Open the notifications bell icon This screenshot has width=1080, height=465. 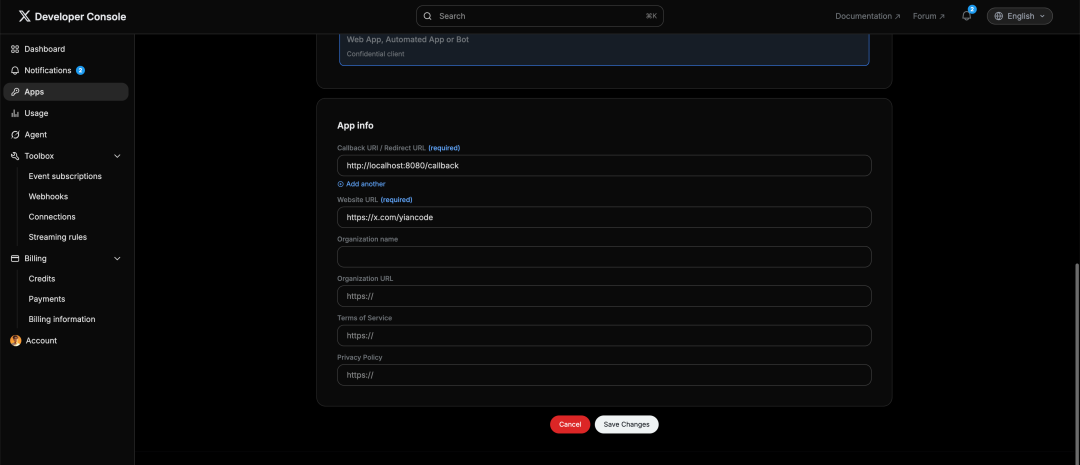pyautogui.click(x=966, y=16)
